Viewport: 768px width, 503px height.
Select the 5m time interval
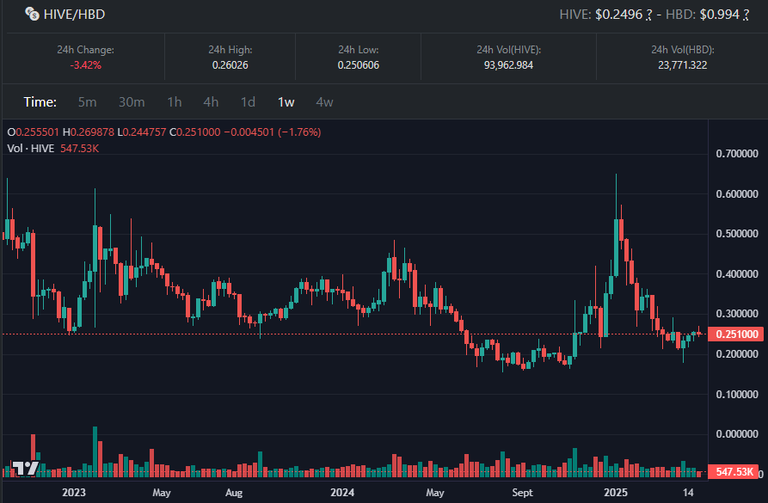[87, 102]
